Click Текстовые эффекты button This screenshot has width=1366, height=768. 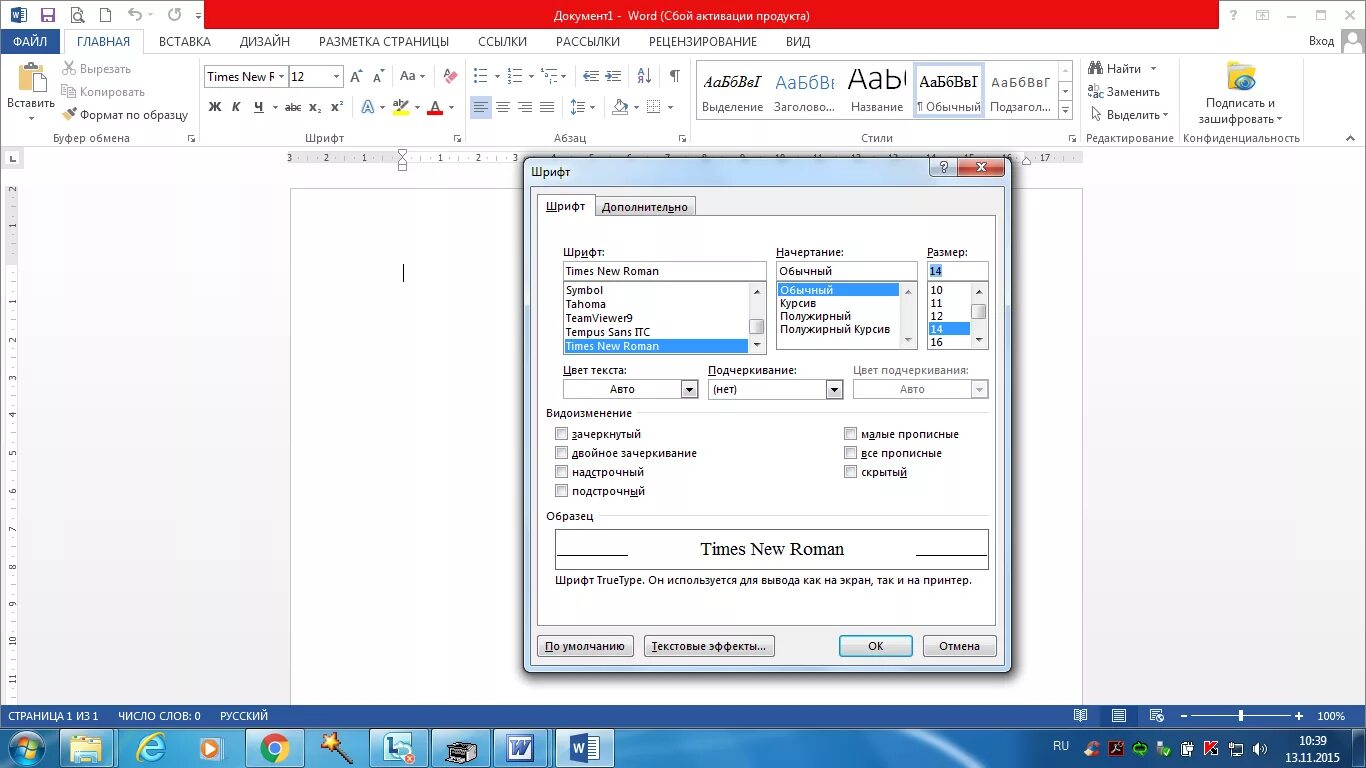coord(709,646)
